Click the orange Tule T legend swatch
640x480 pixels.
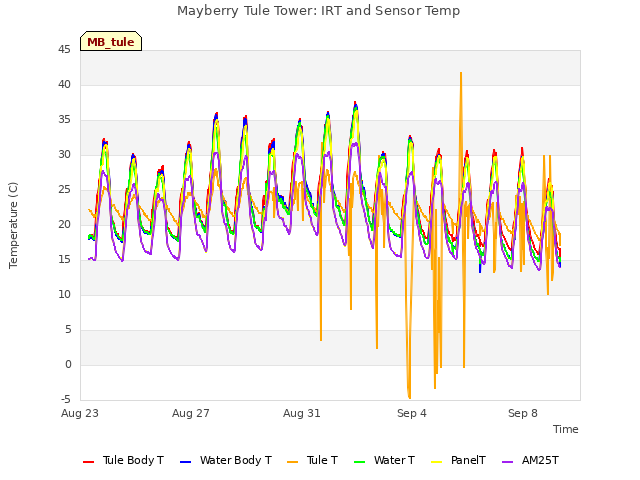293,462
